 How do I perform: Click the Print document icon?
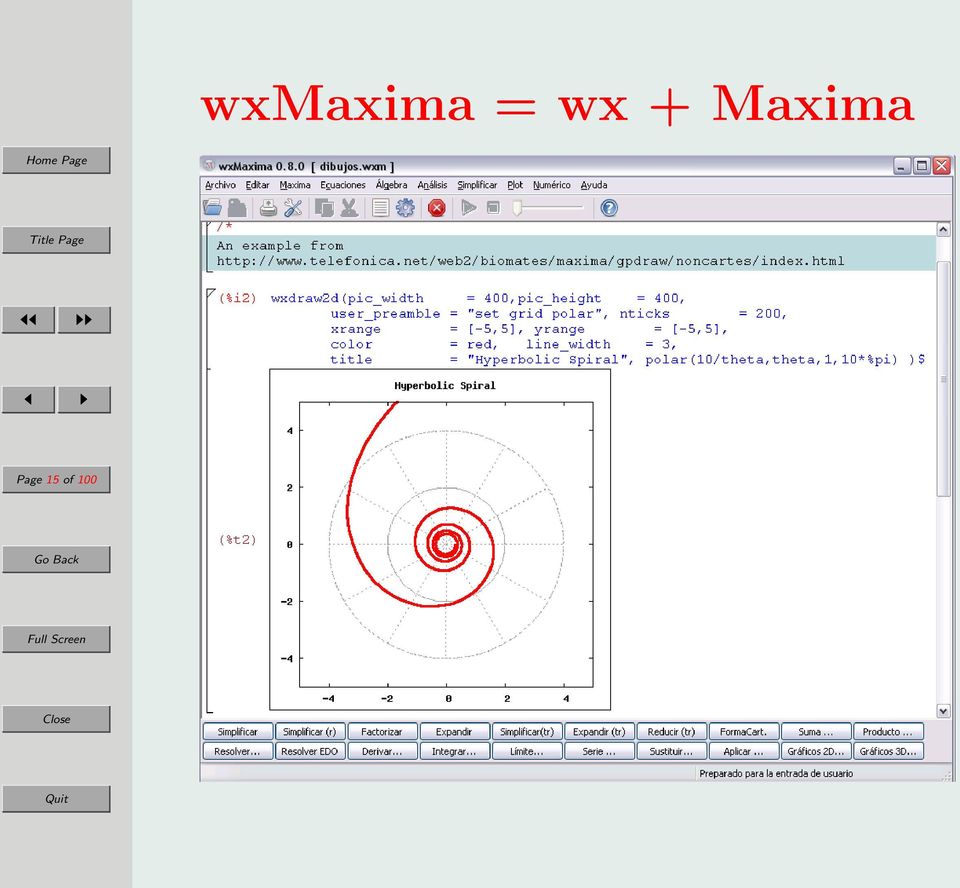(268, 208)
